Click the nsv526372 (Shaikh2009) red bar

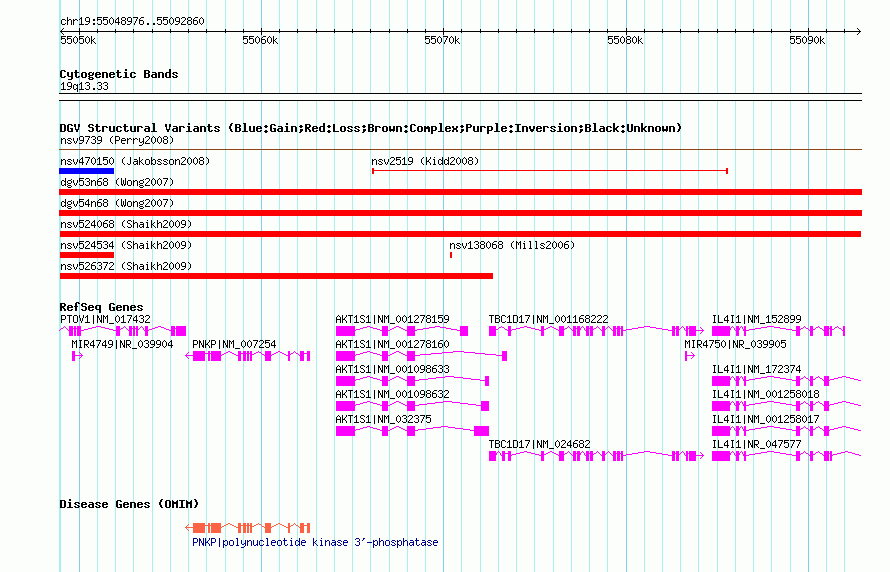(x=276, y=276)
